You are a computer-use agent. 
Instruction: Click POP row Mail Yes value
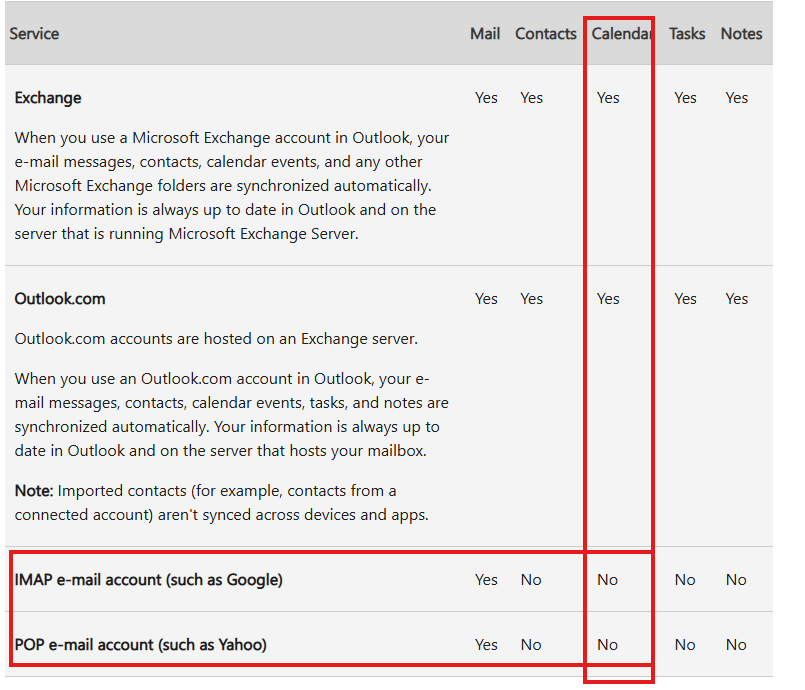[486, 644]
